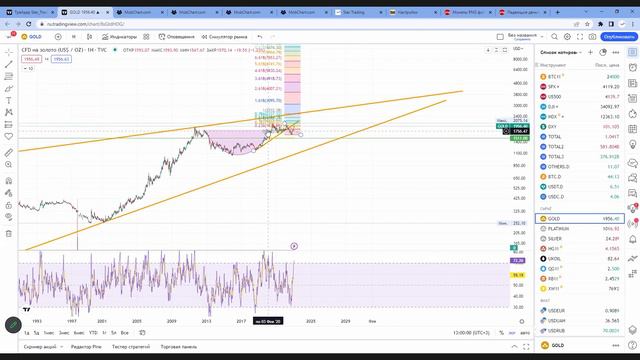Expand the Список котировок watchlist dropdown
The image size is (640, 360).
561,52
